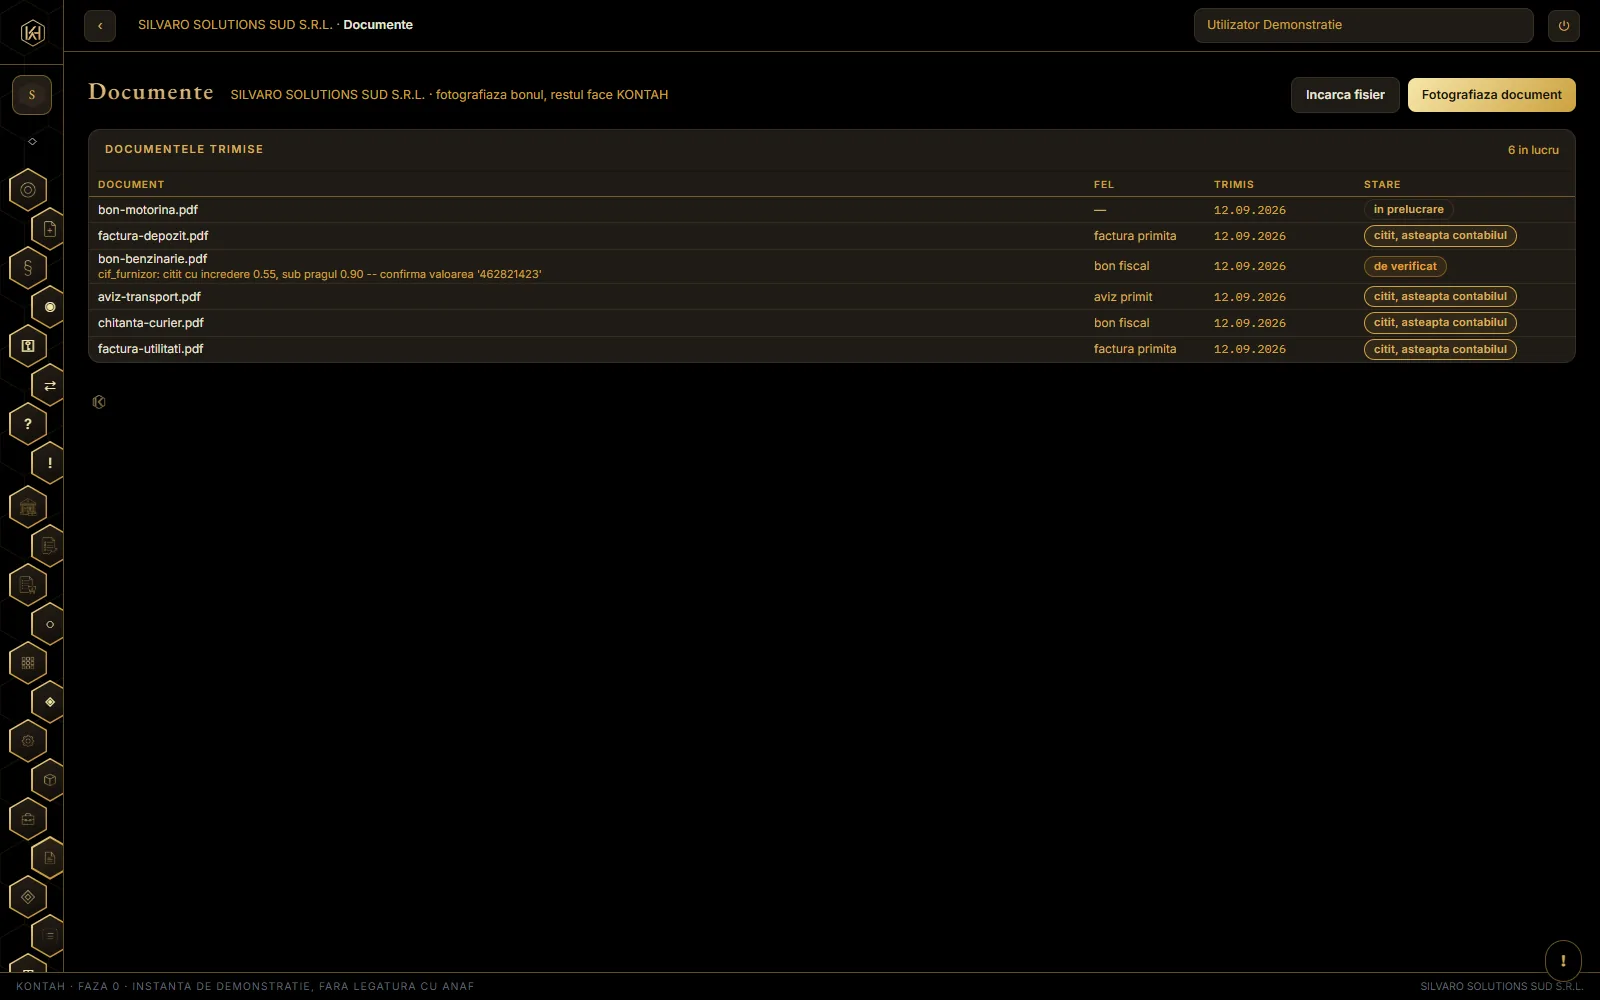
Task: Open the bank building hexagon icon
Action: pyautogui.click(x=28, y=507)
